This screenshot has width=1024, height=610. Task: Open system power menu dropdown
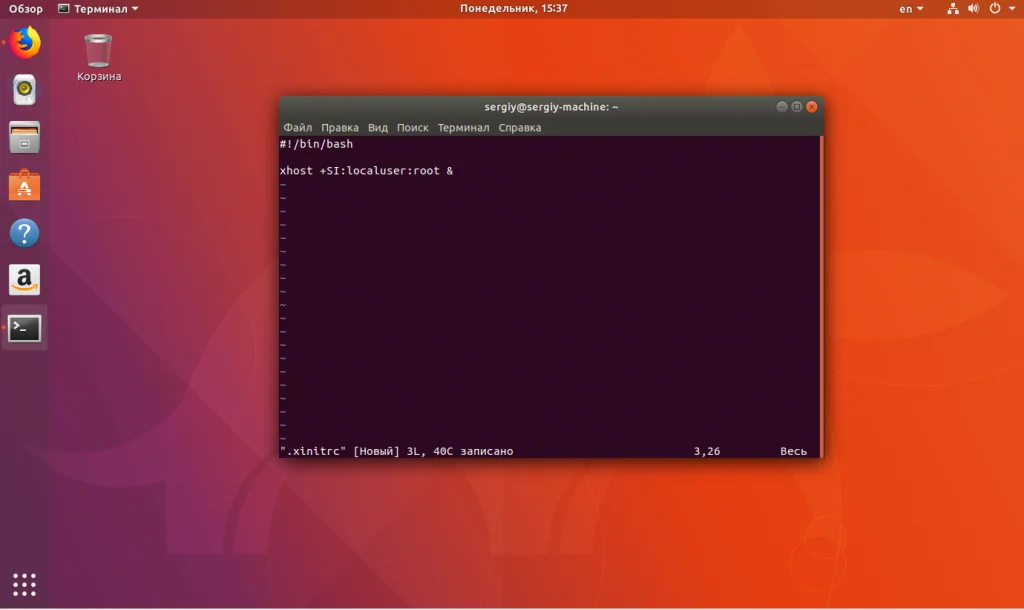(x=999, y=9)
